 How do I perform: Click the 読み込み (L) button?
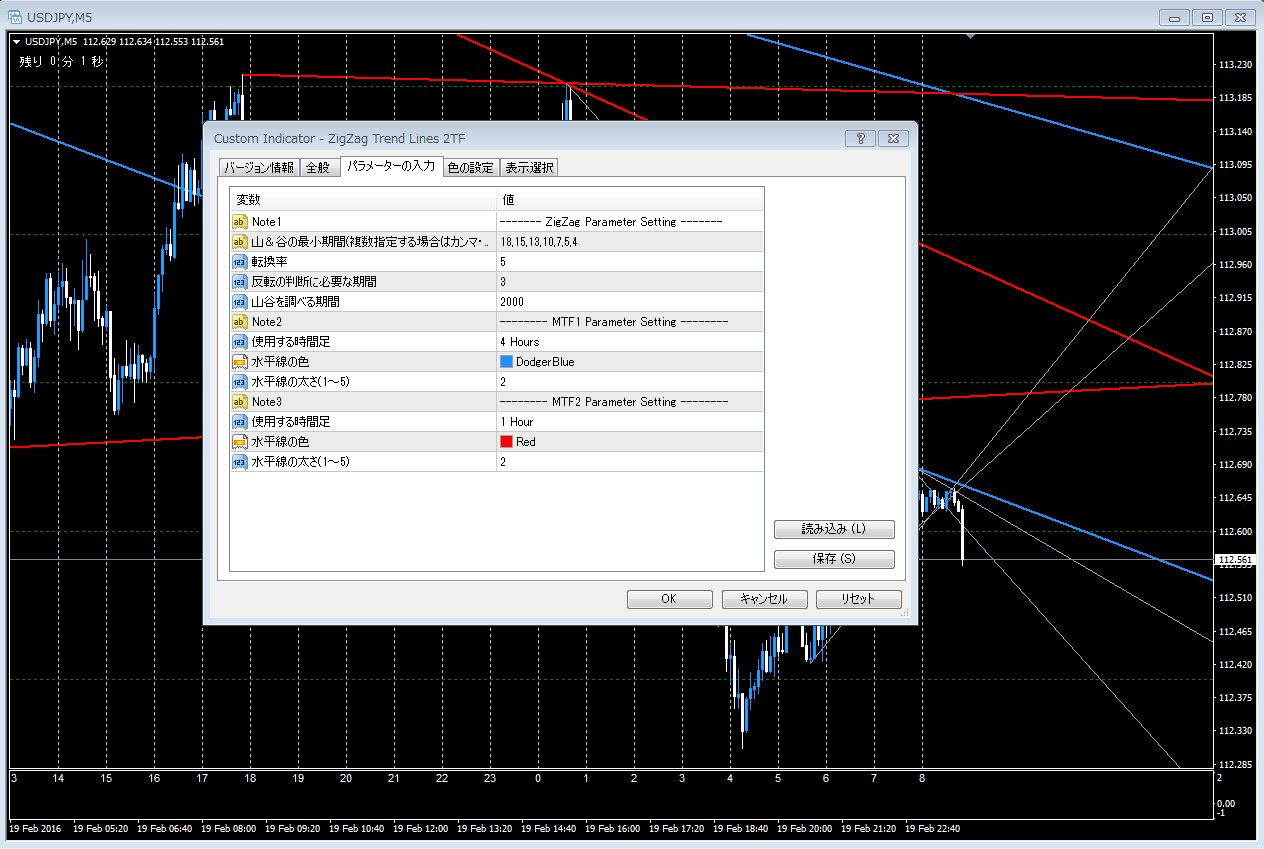click(x=834, y=529)
